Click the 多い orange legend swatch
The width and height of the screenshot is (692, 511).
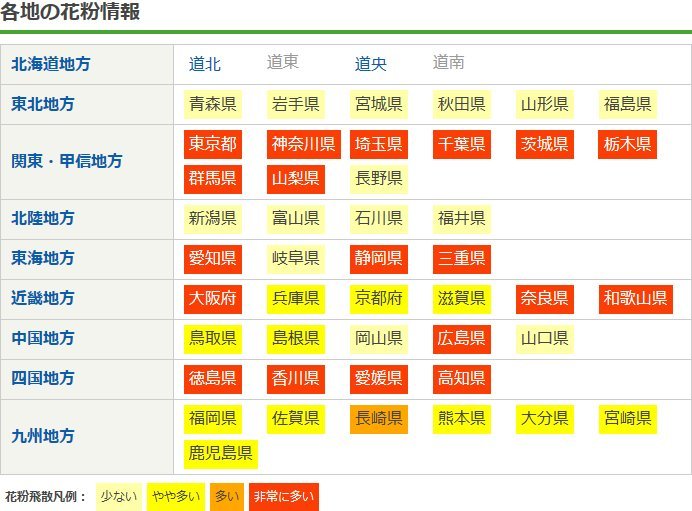tap(228, 496)
